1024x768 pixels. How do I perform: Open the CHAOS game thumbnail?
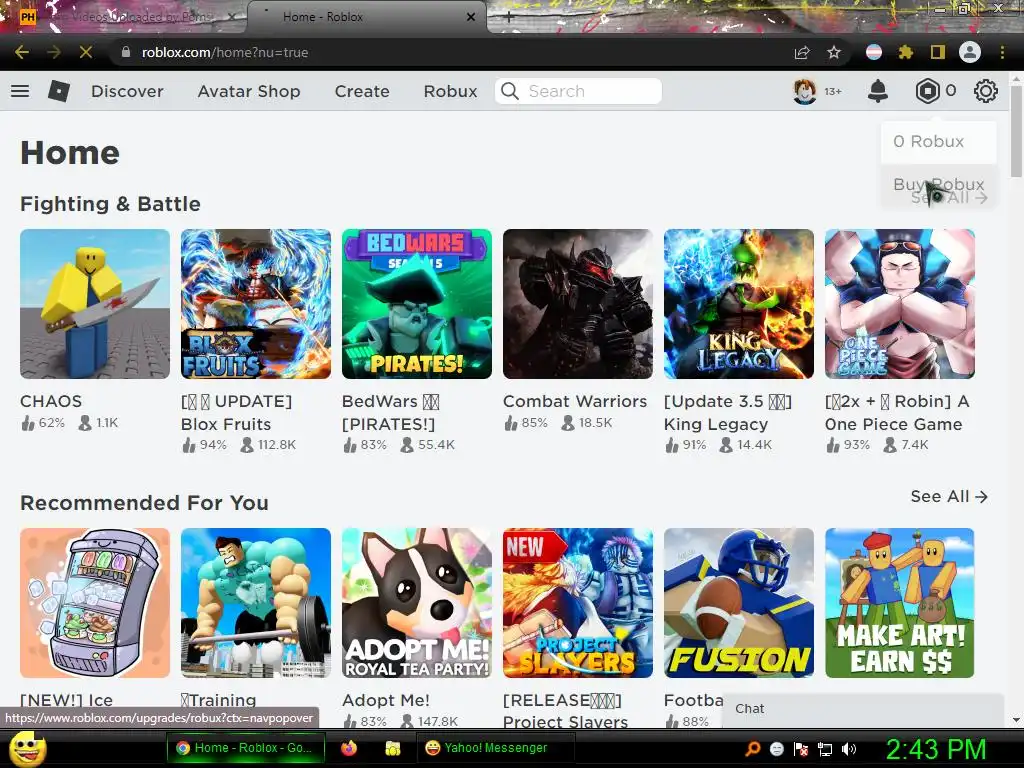click(x=95, y=304)
